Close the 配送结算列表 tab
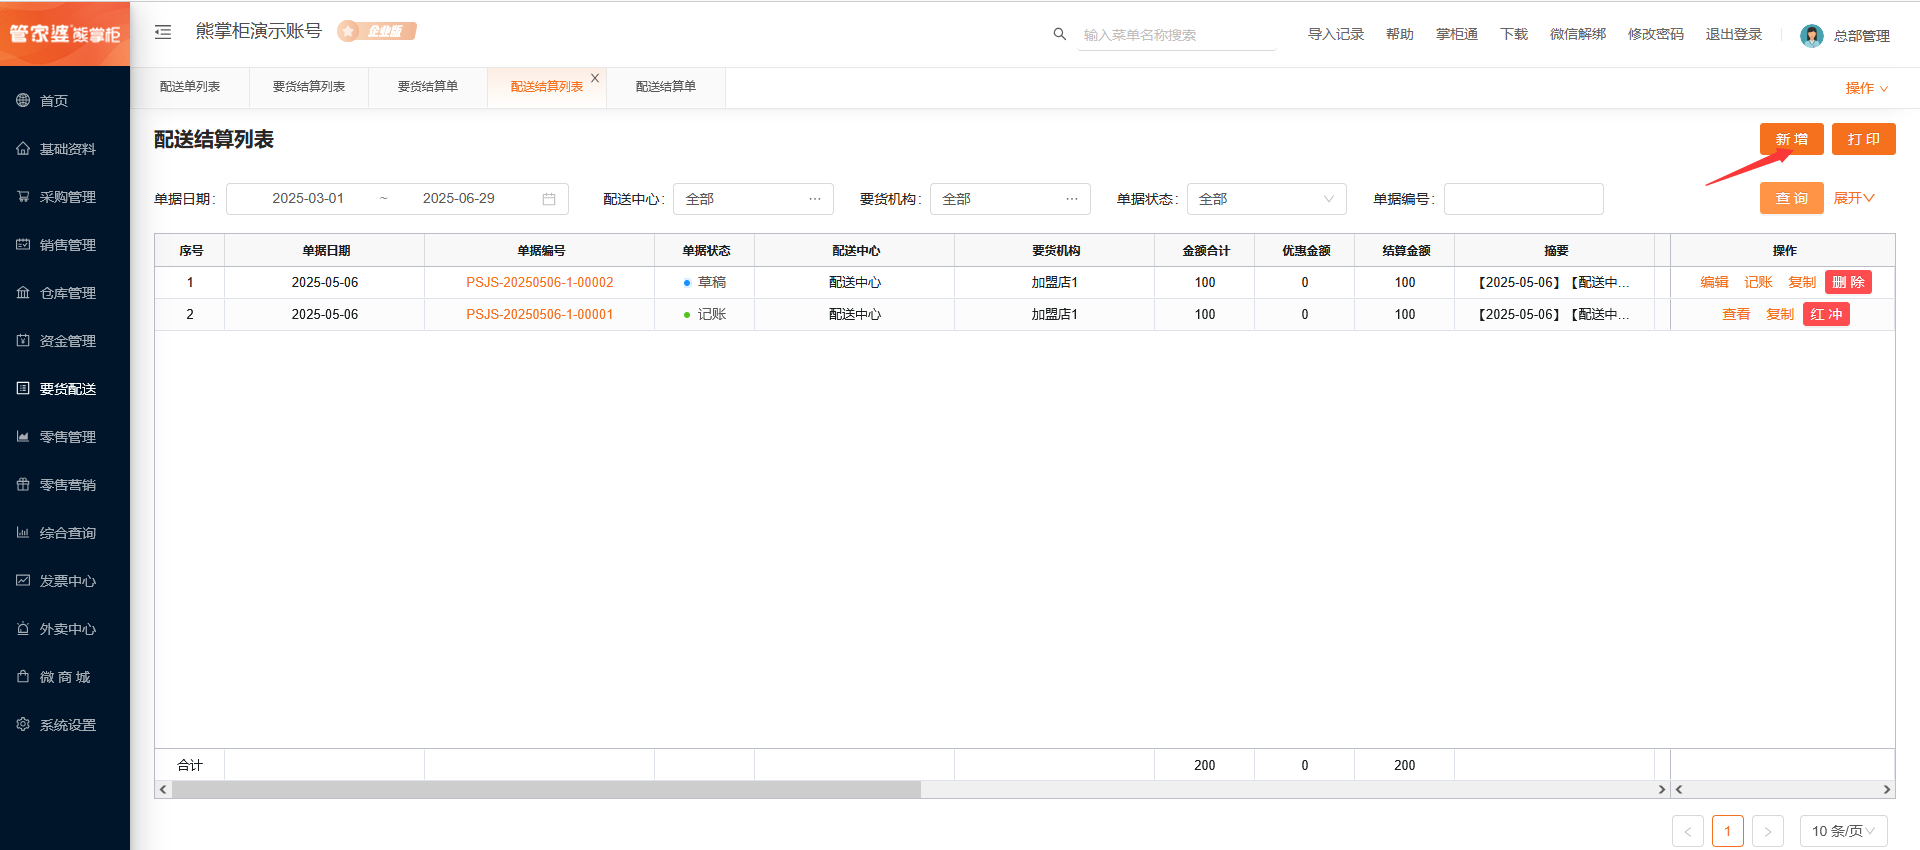This screenshot has width=1920, height=850. (x=595, y=78)
